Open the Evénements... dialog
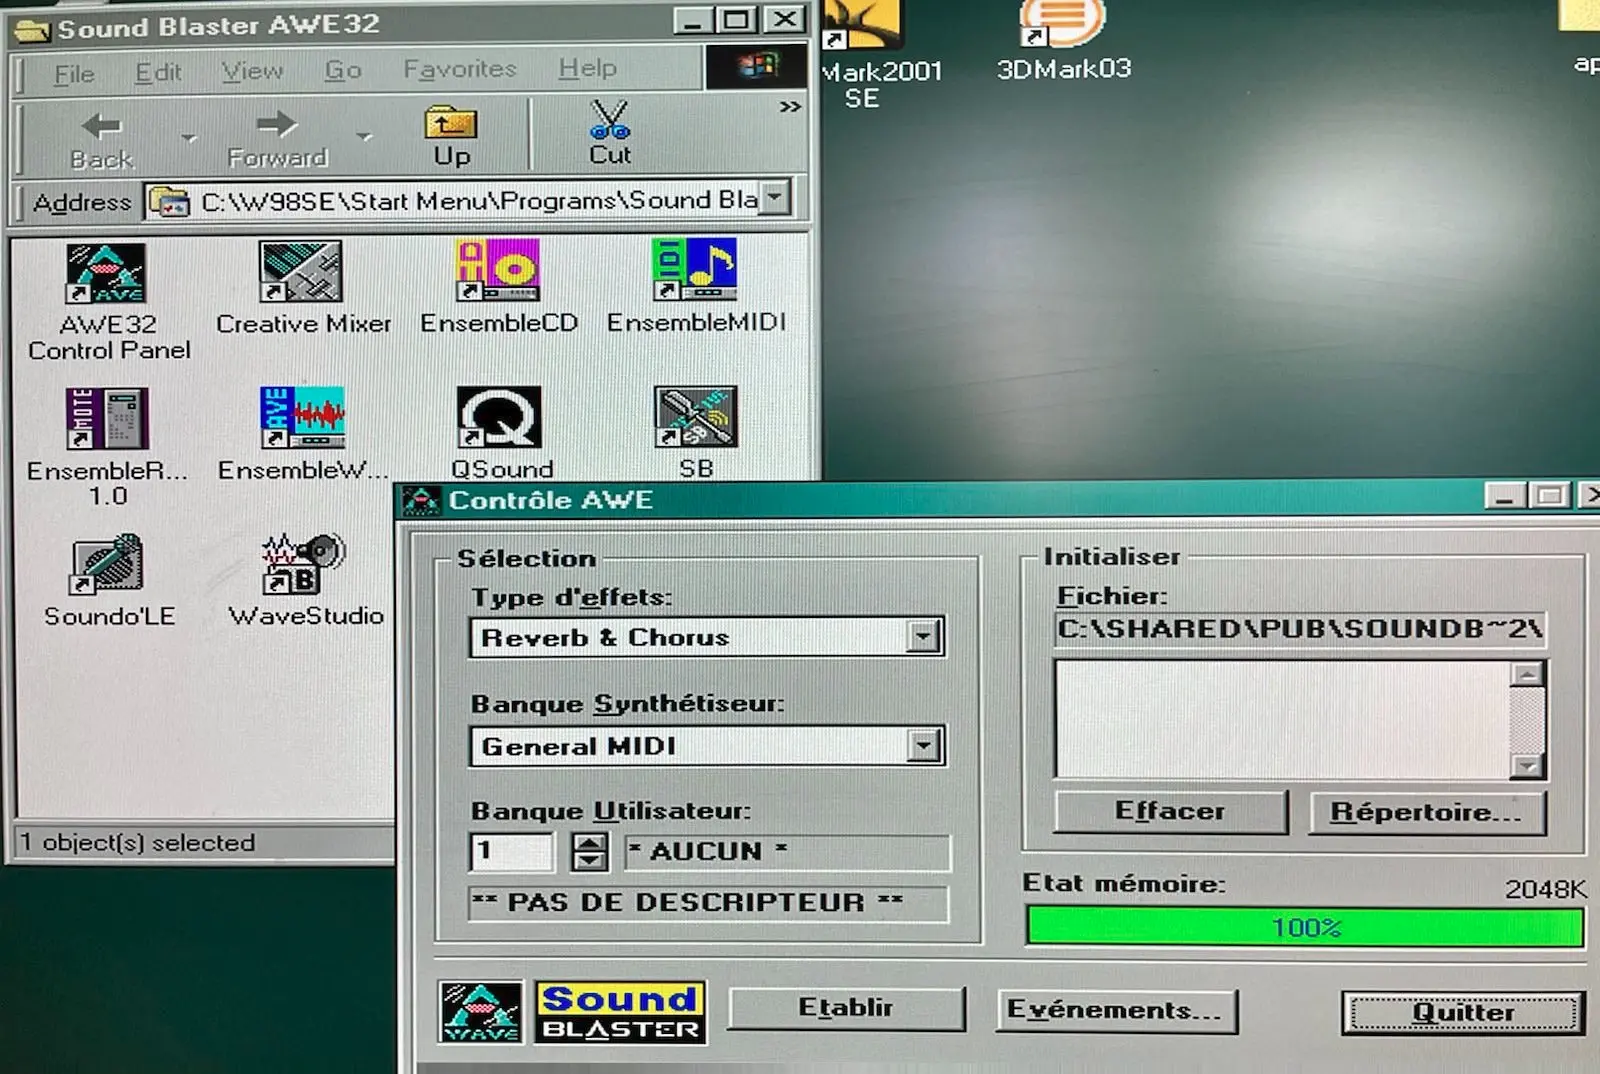The image size is (1600, 1074). 1116,1010
